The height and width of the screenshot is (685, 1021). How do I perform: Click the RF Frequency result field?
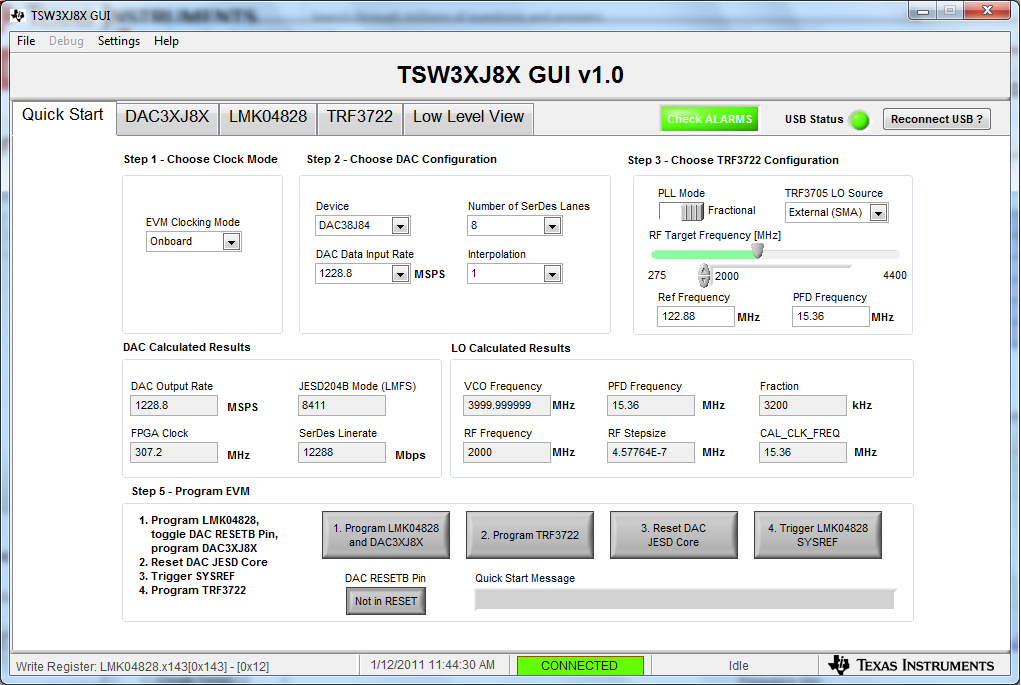click(x=507, y=453)
